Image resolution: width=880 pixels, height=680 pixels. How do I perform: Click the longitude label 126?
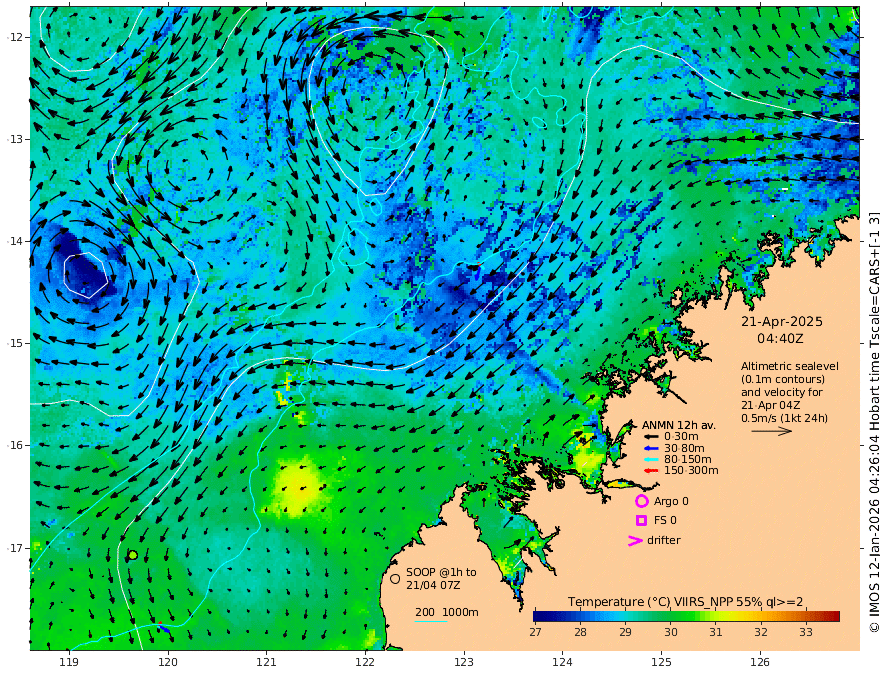coord(760,663)
